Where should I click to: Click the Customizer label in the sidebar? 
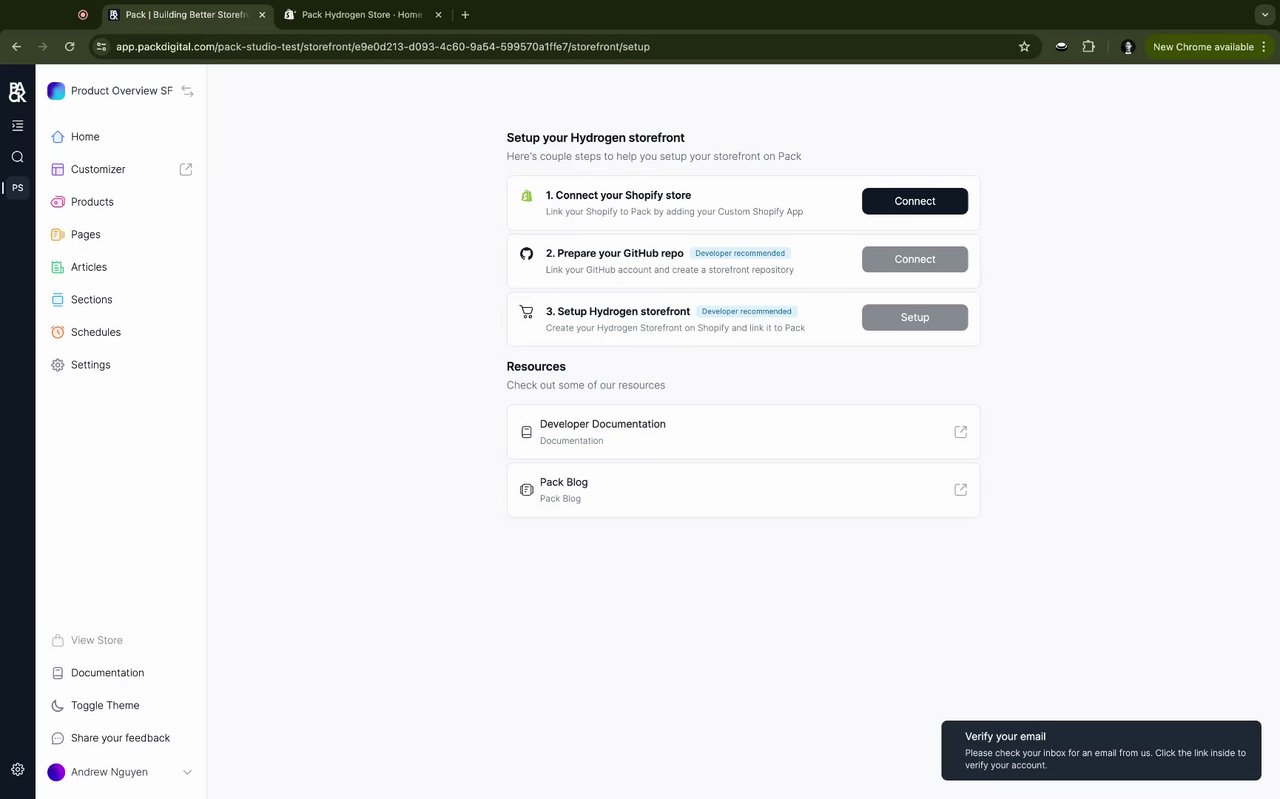(x=98, y=170)
